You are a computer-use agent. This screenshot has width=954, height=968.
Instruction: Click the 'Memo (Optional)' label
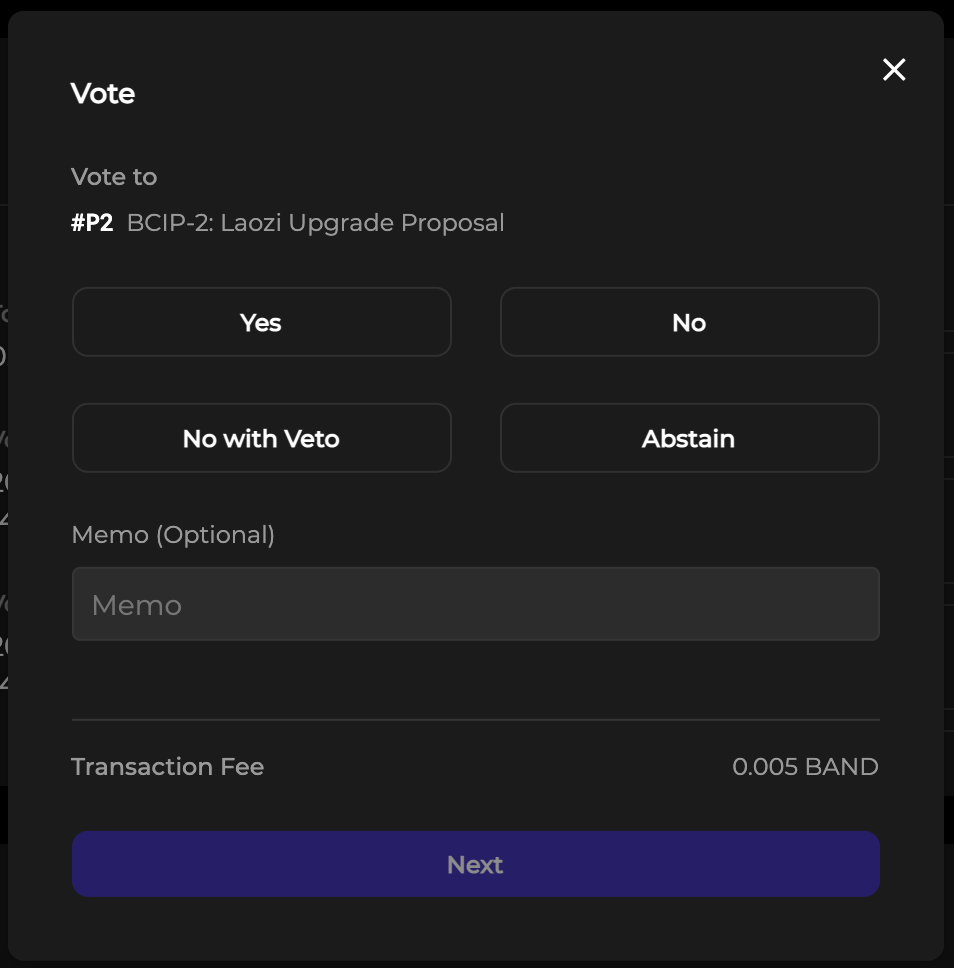pos(173,535)
